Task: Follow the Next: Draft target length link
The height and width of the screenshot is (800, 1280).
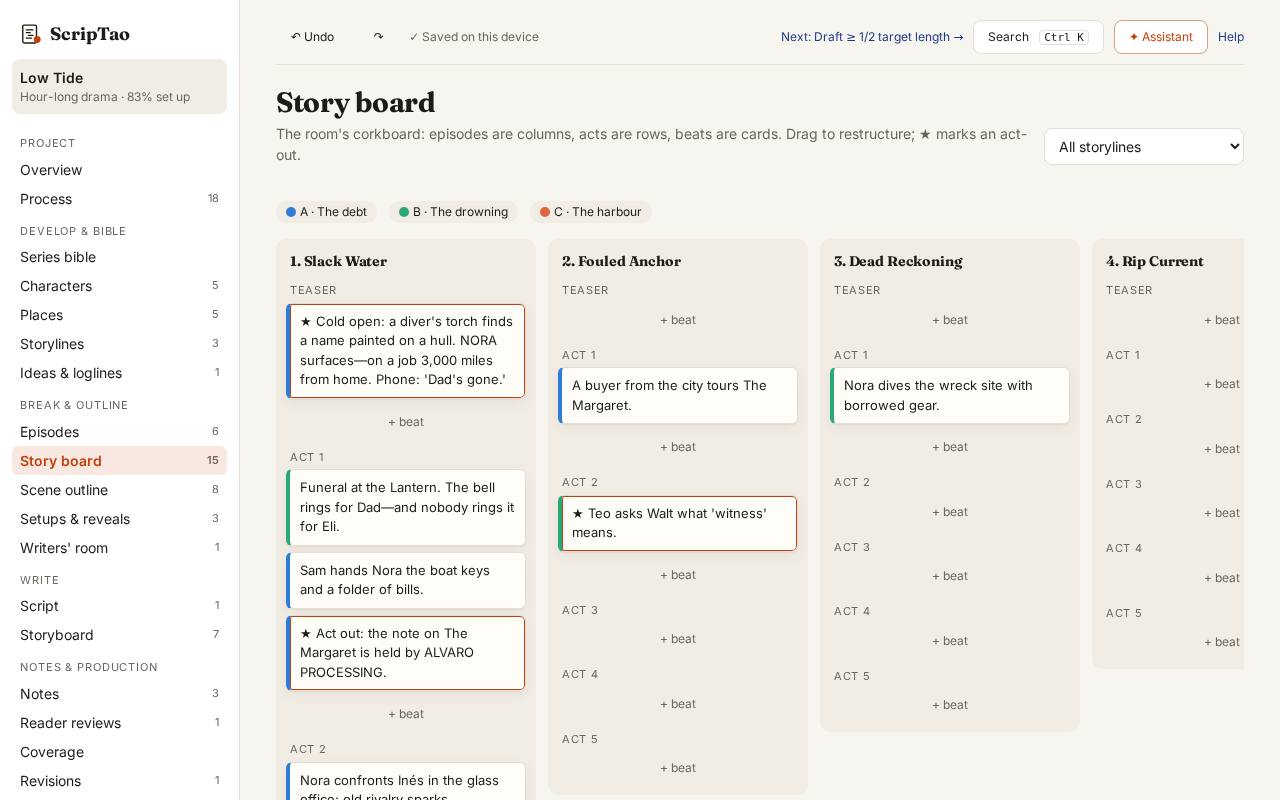Action: coord(872,37)
